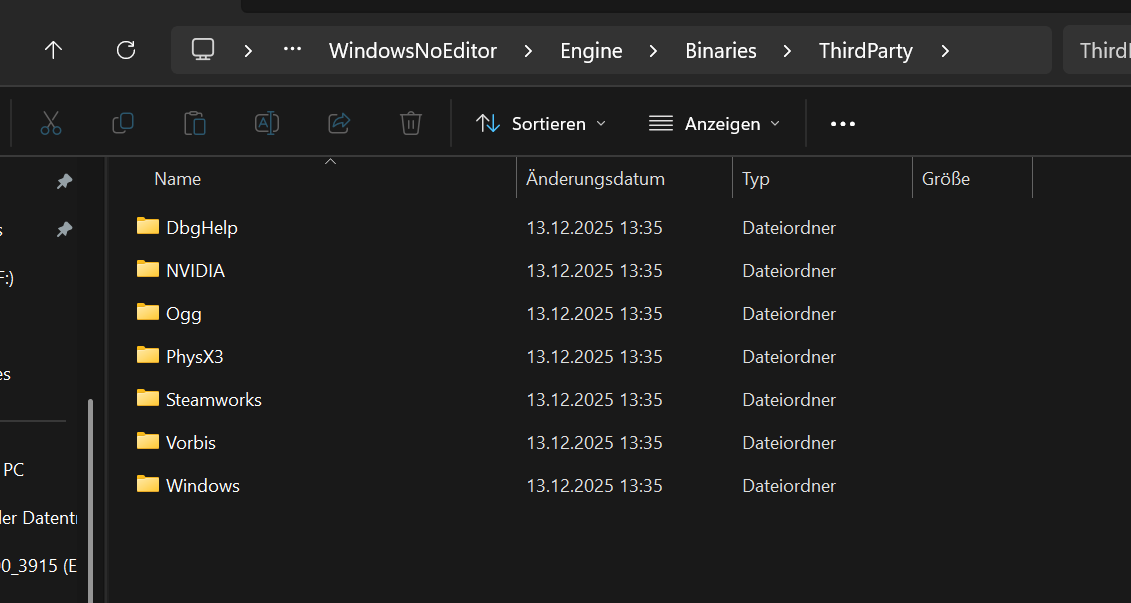
Task: Expand chevron after ThirdParty breadcrumb
Action: pos(945,51)
